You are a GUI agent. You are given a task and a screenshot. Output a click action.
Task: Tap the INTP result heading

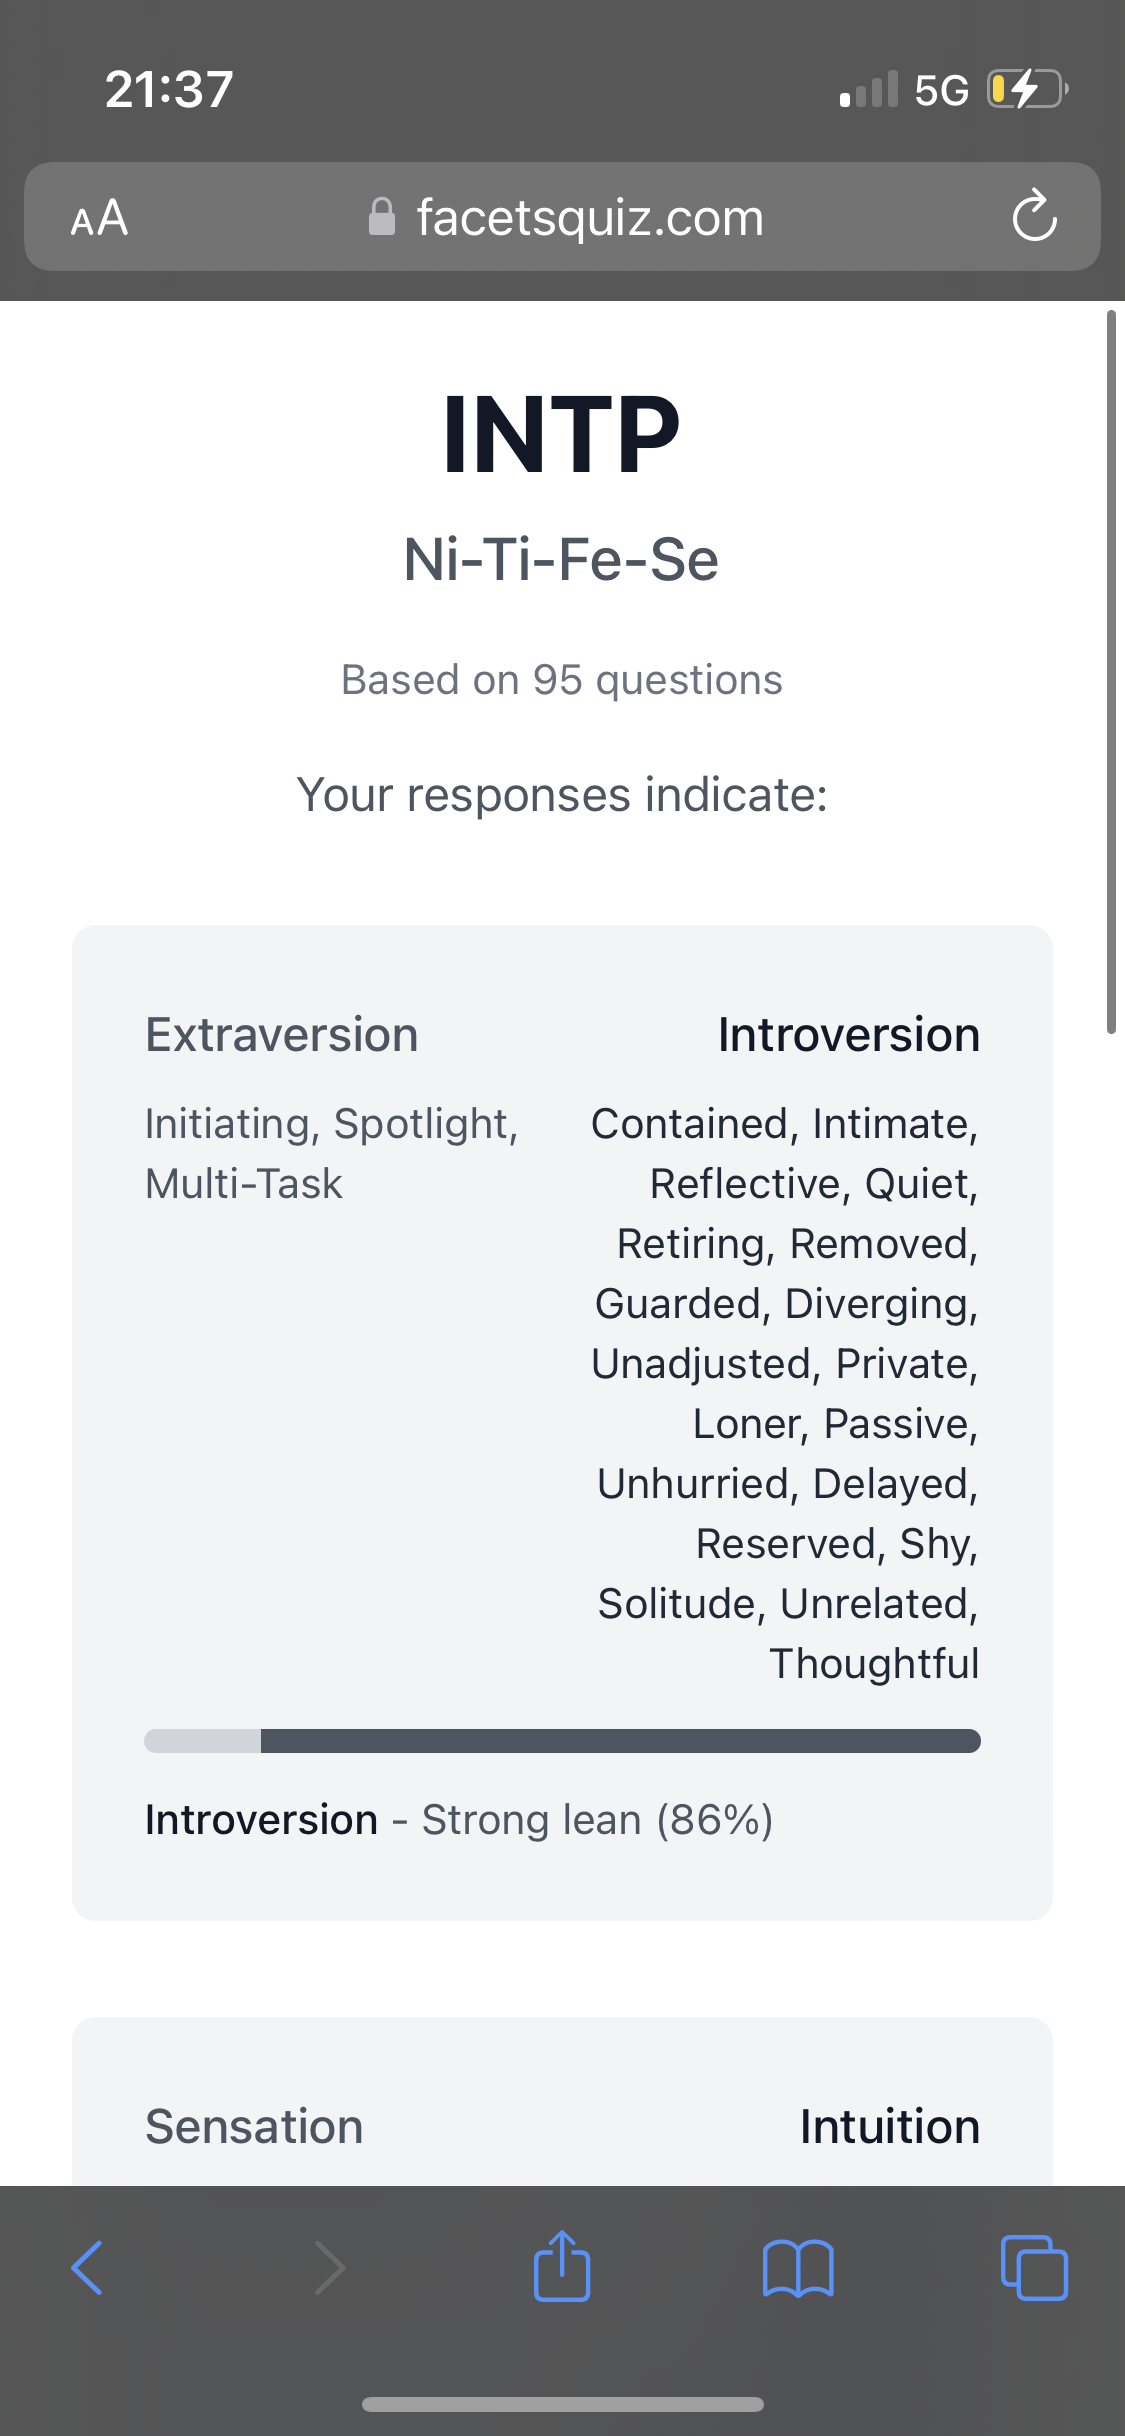click(562, 435)
